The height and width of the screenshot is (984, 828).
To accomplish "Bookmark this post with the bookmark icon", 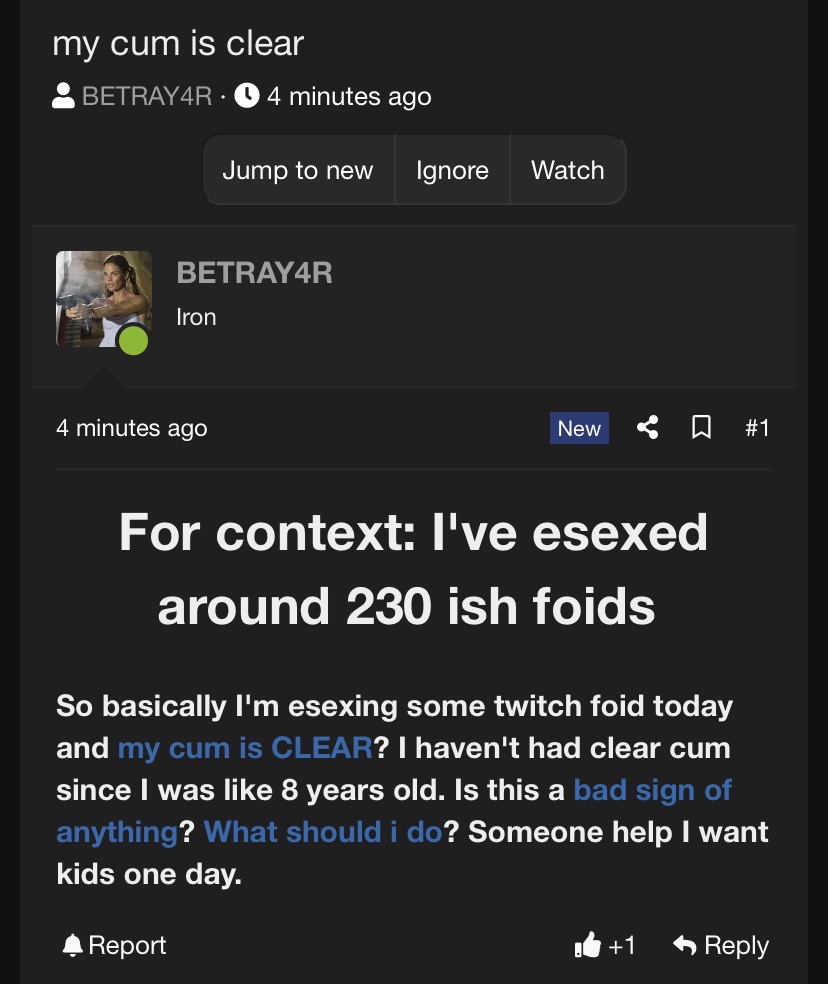I will [702, 428].
